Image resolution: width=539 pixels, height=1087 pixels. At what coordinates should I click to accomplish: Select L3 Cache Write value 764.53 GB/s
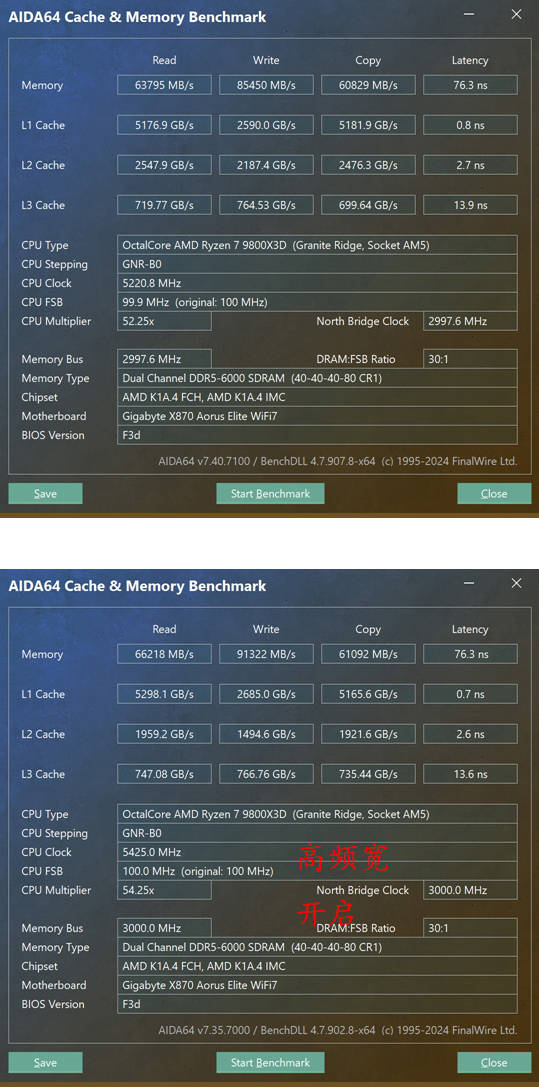point(266,205)
